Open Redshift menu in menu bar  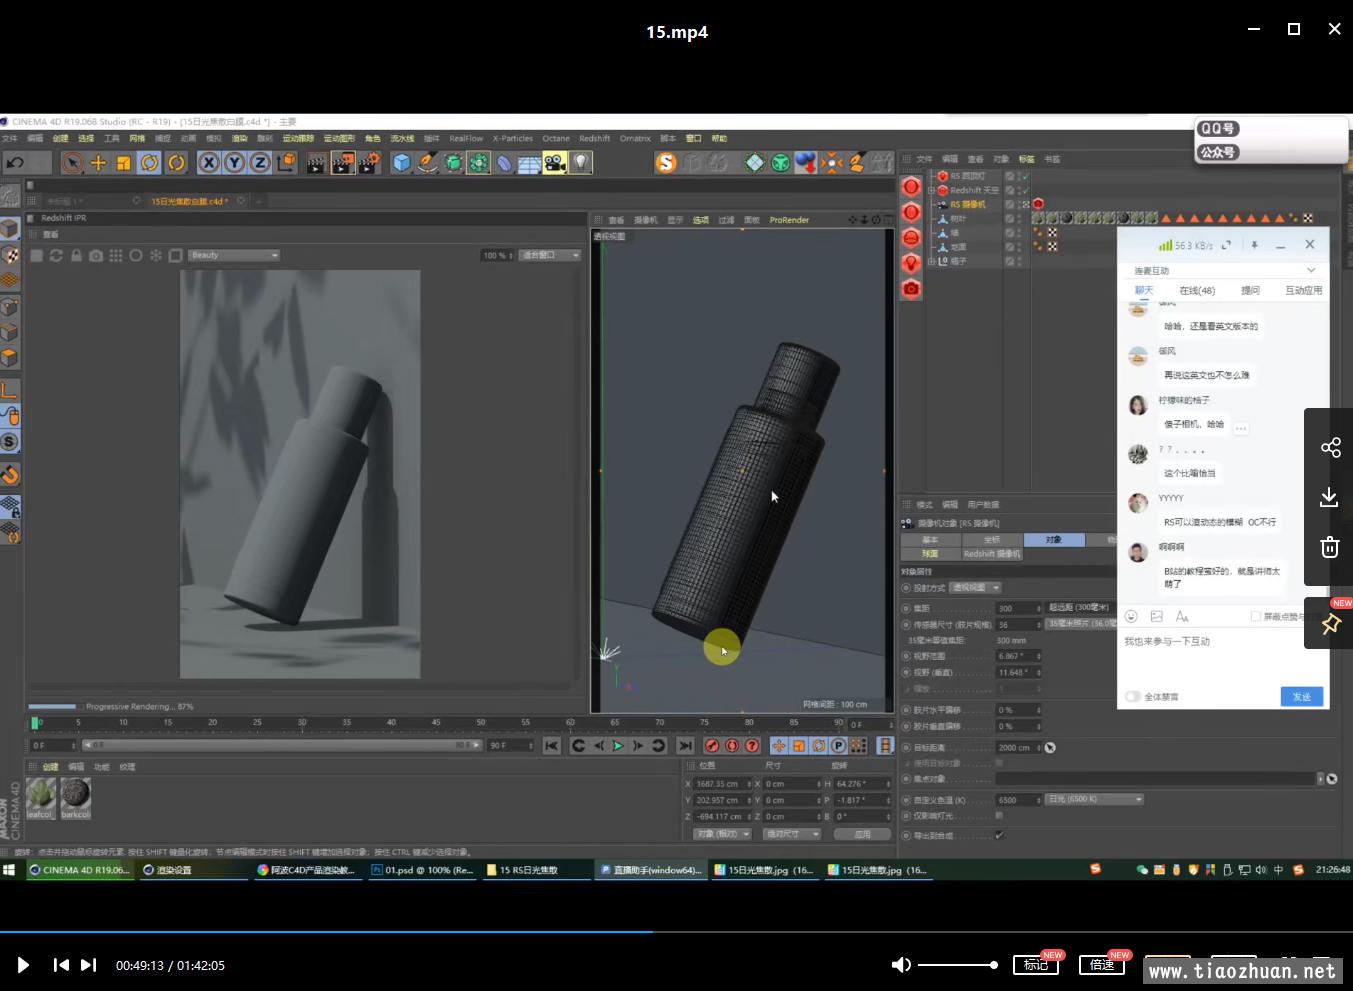click(x=594, y=138)
